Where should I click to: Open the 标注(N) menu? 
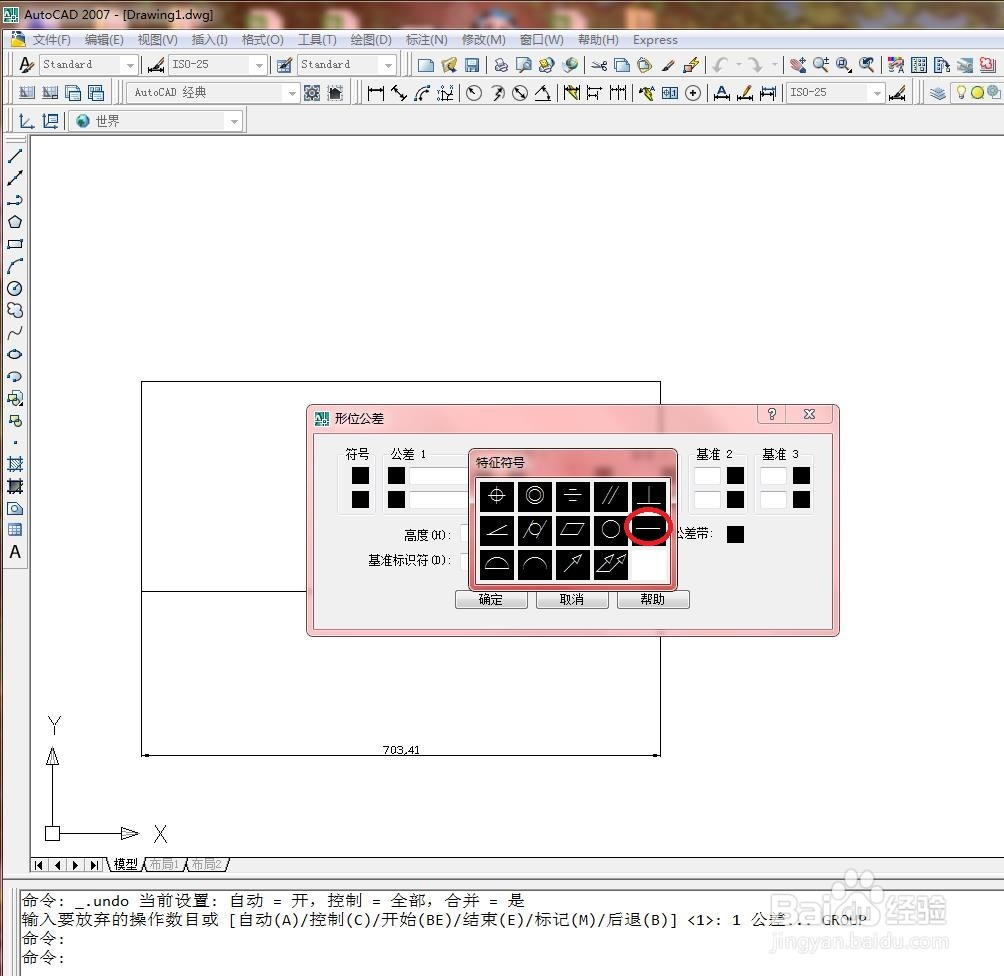[x=426, y=40]
